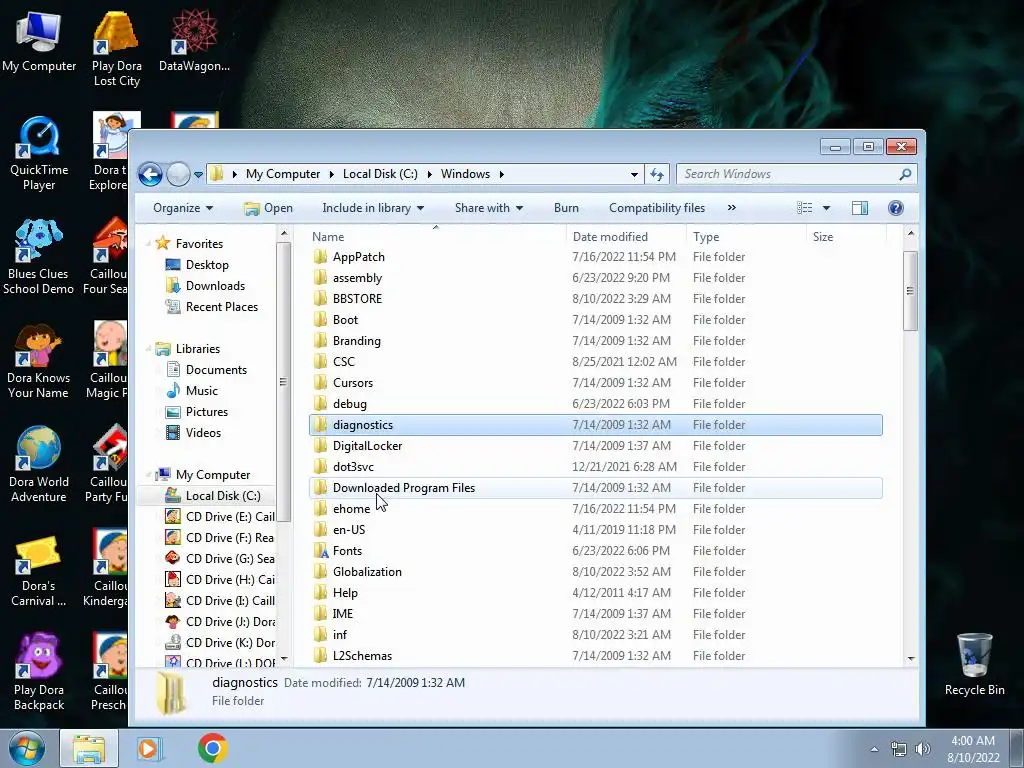Select the DigitalLocker folder
Image resolution: width=1024 pixels, height=768 pixels.
click(367, 445)
